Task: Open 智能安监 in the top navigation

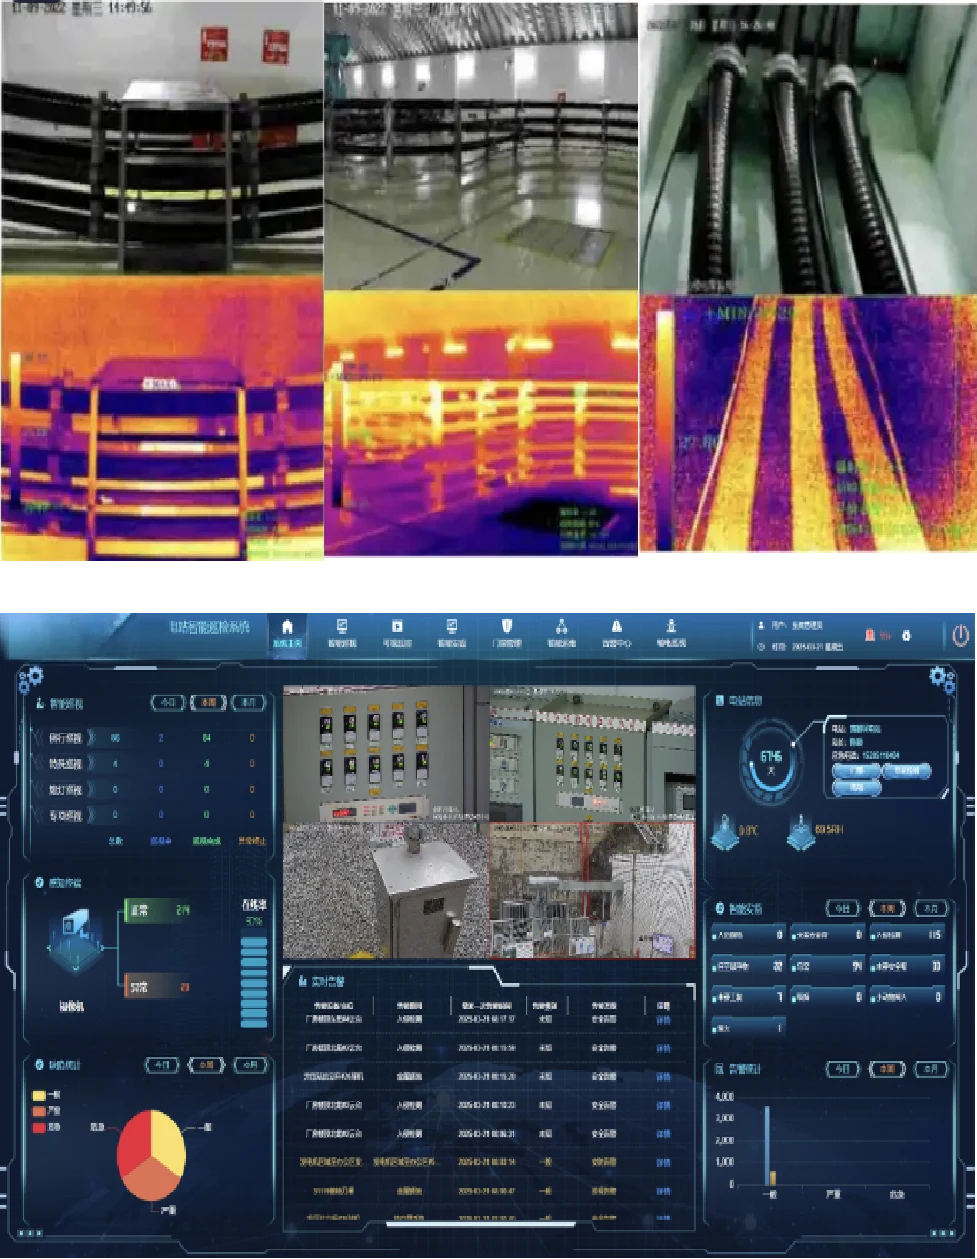Action: click(451, 632)
